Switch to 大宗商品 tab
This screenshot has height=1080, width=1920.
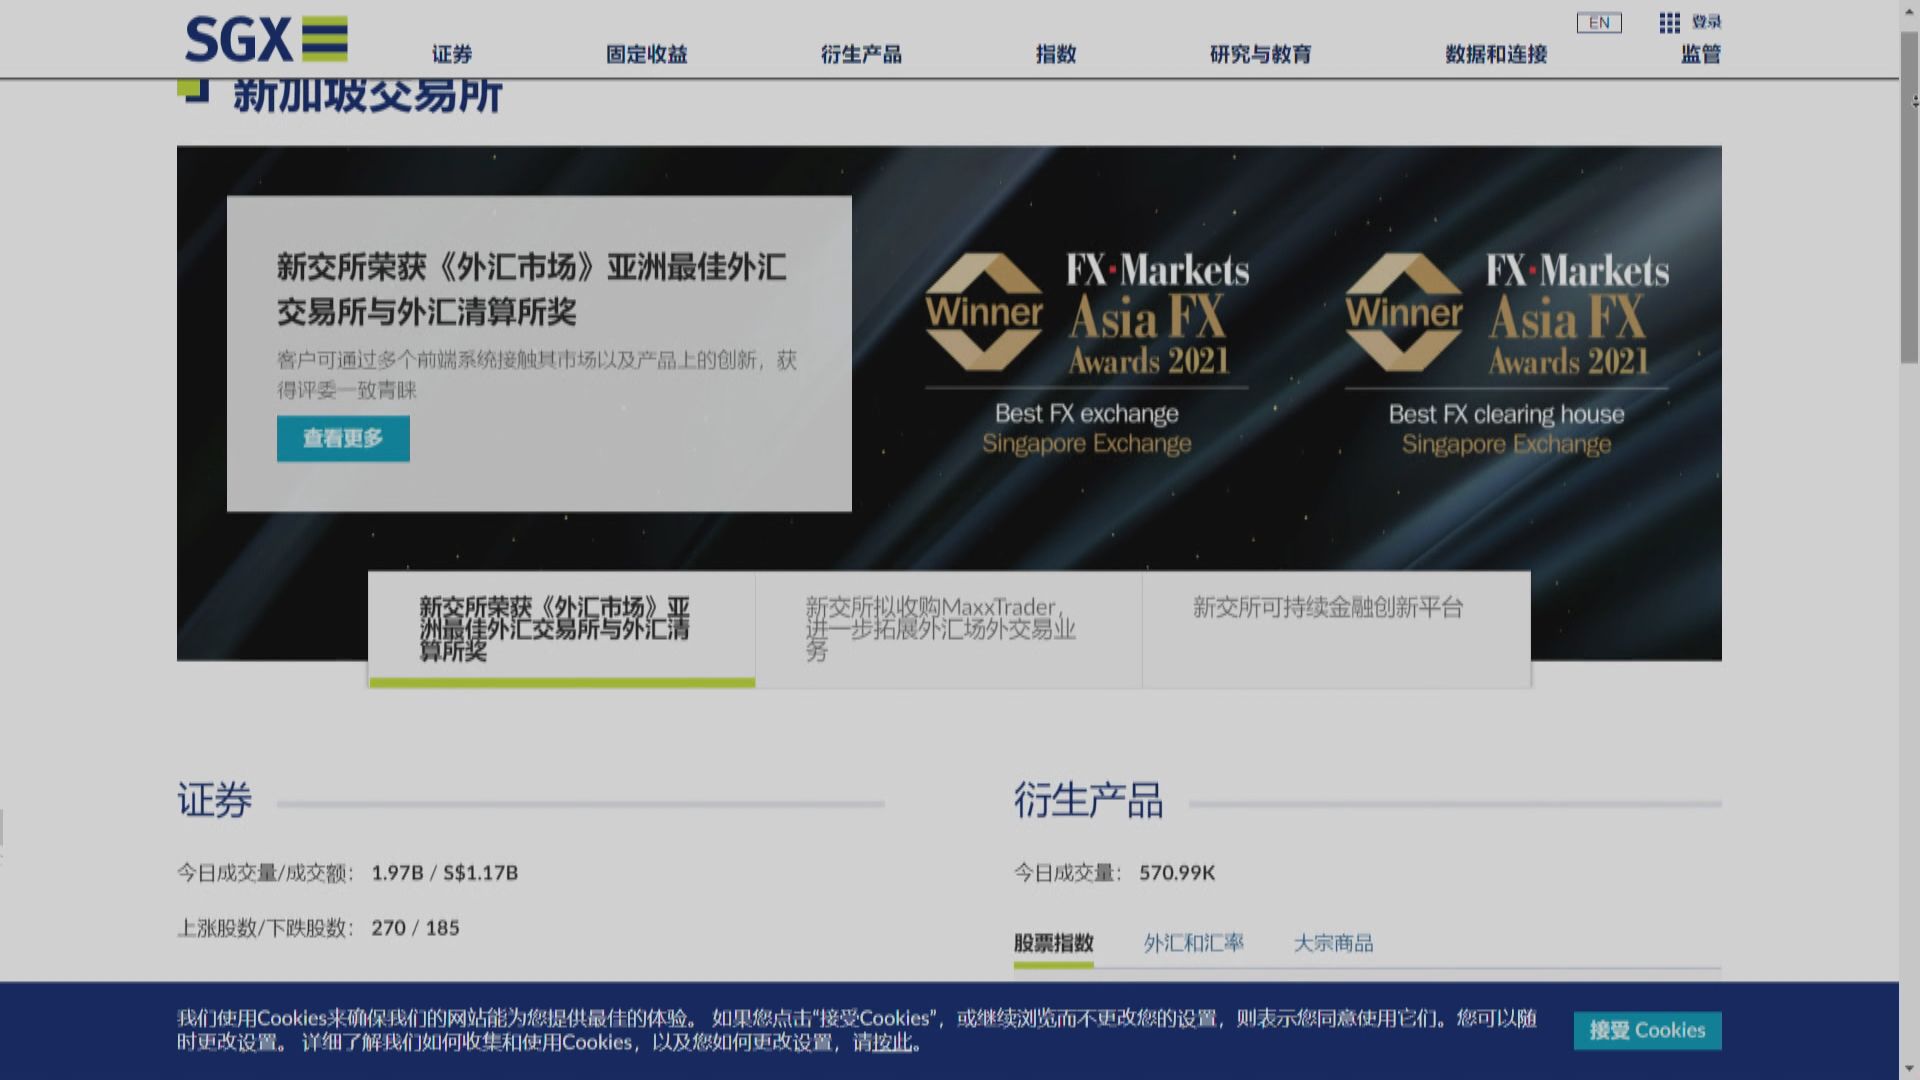[1333, 943]
